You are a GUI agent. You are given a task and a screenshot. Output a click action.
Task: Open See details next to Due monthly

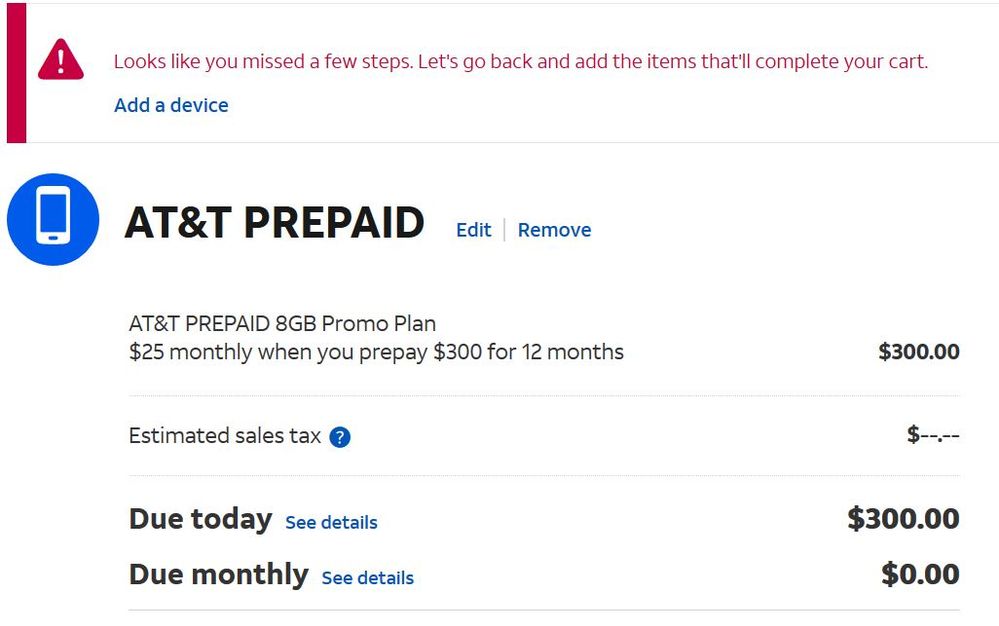pyautogui.click(x=367, y=578)
